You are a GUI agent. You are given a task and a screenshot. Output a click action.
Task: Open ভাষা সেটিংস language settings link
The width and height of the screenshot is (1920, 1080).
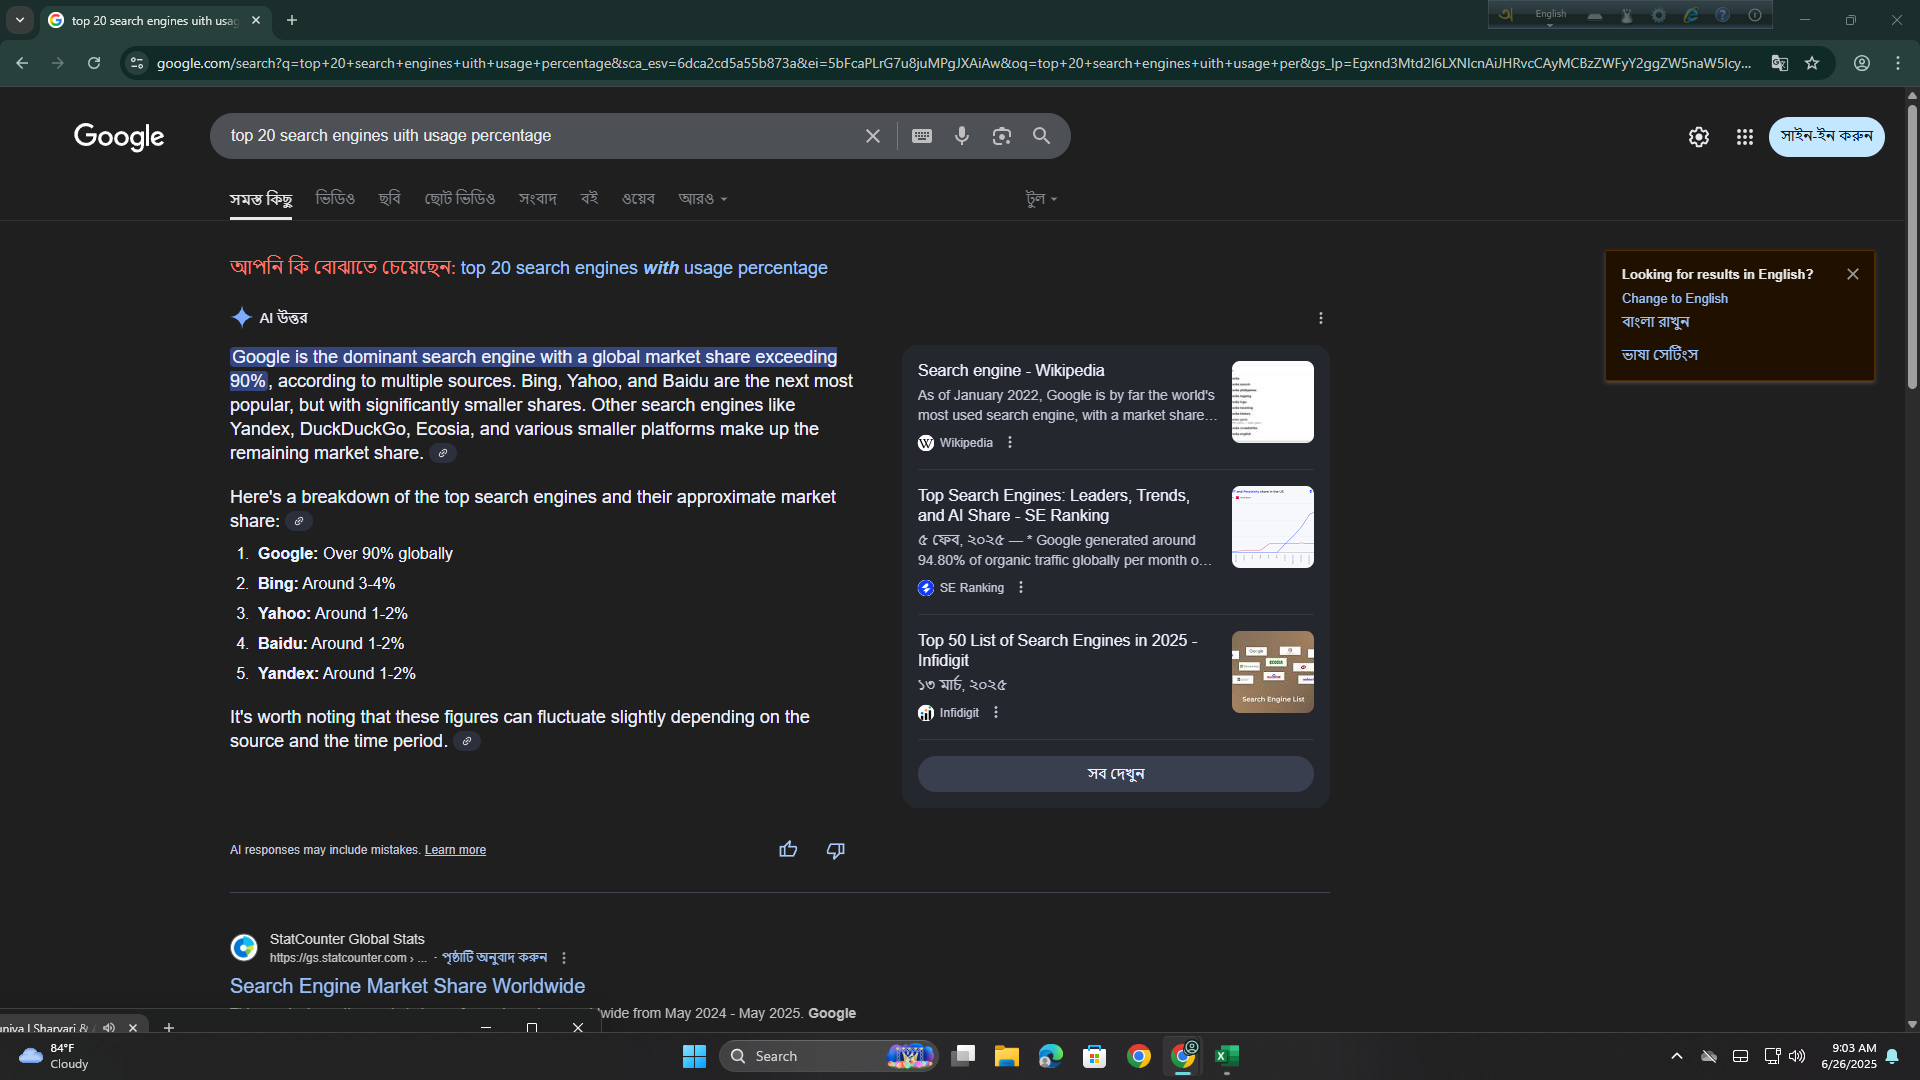click(x=1660, y=354)
